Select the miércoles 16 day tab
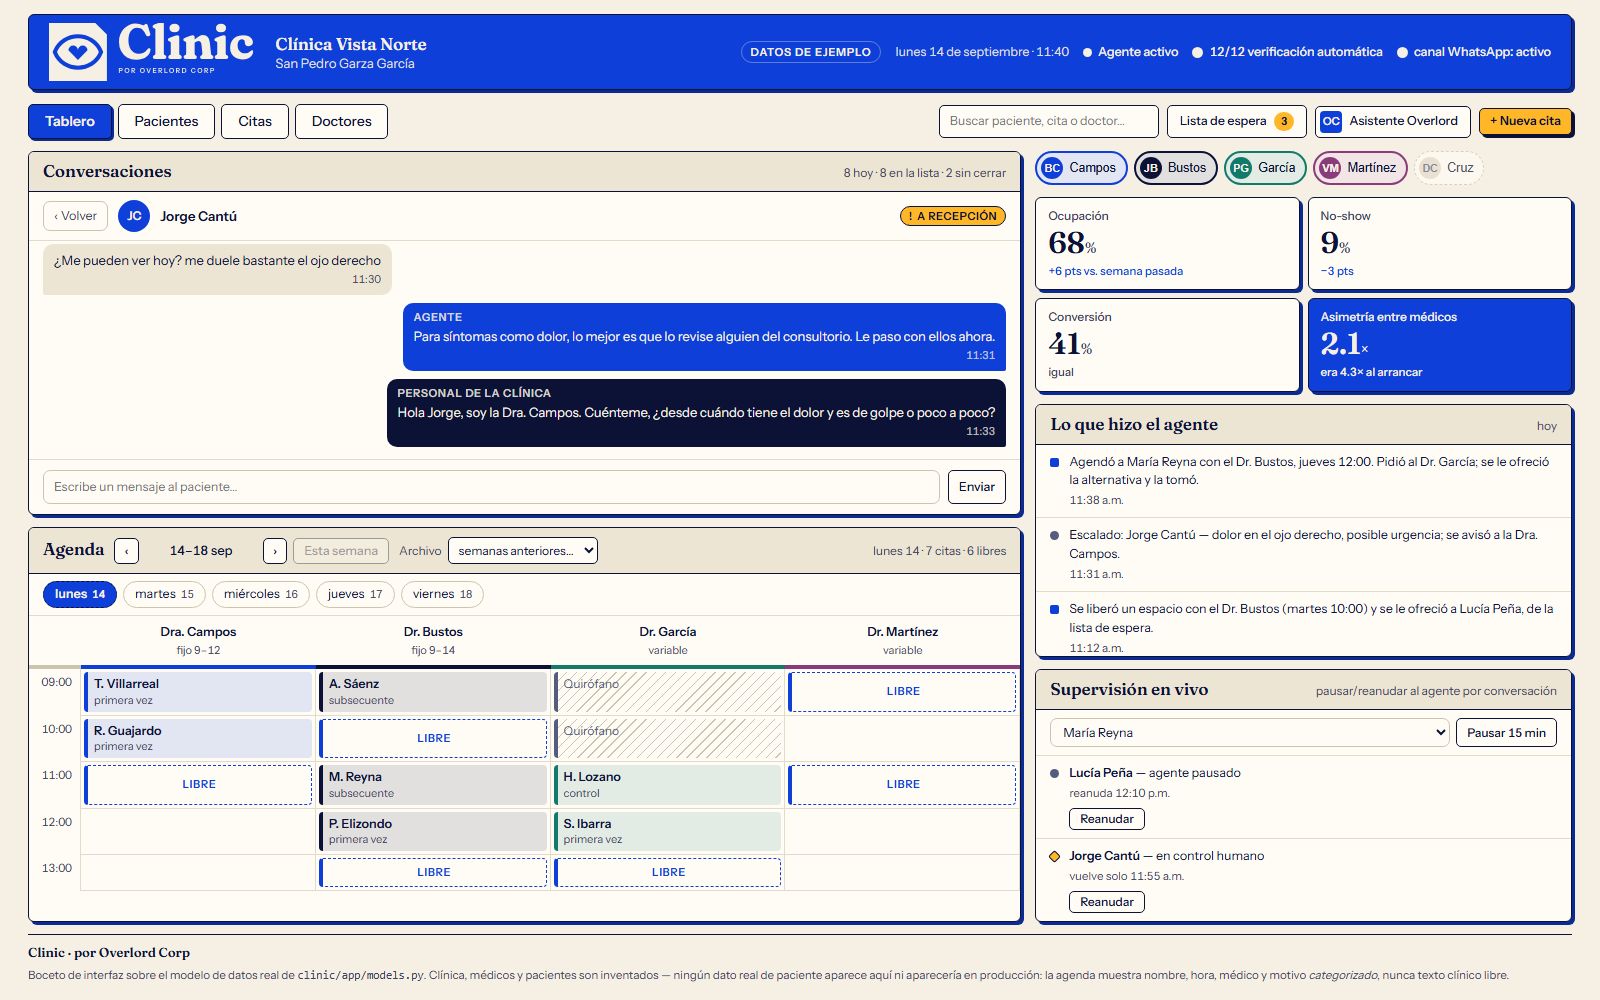The image size is (1600, 1000). click(x=261, y=594)
